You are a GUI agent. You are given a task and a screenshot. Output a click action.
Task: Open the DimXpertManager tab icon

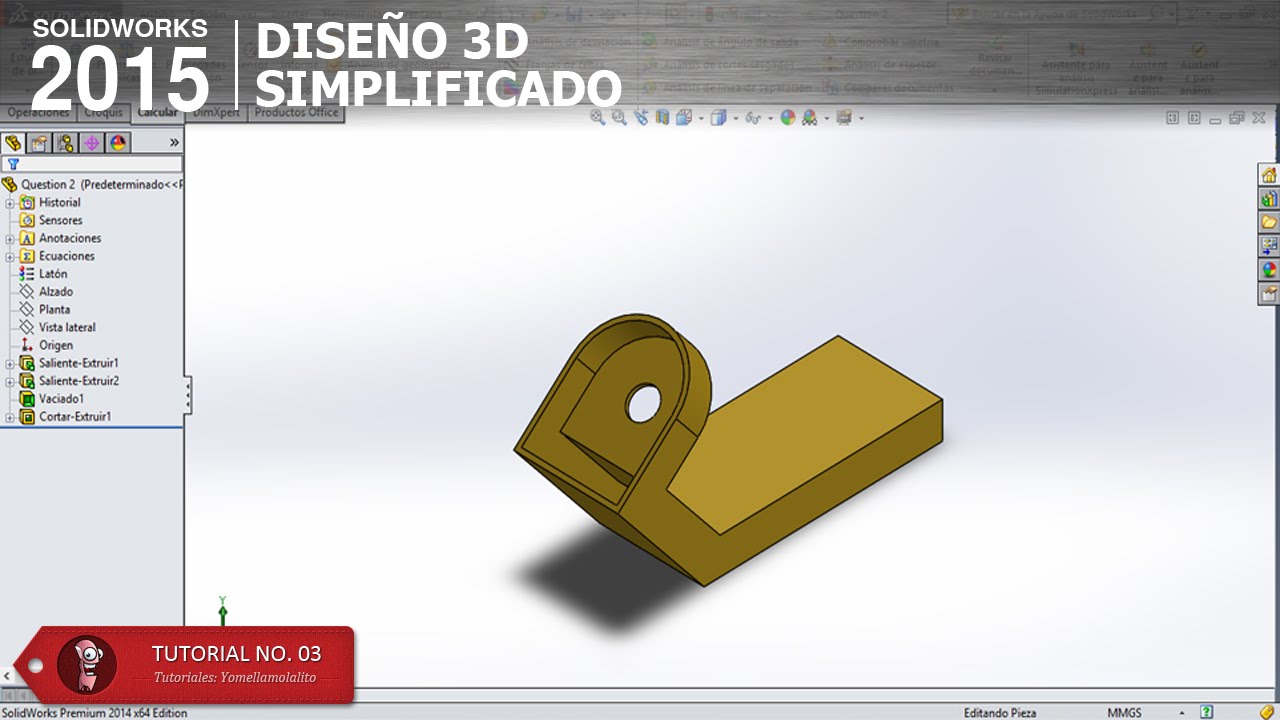[x=92, y=143]
